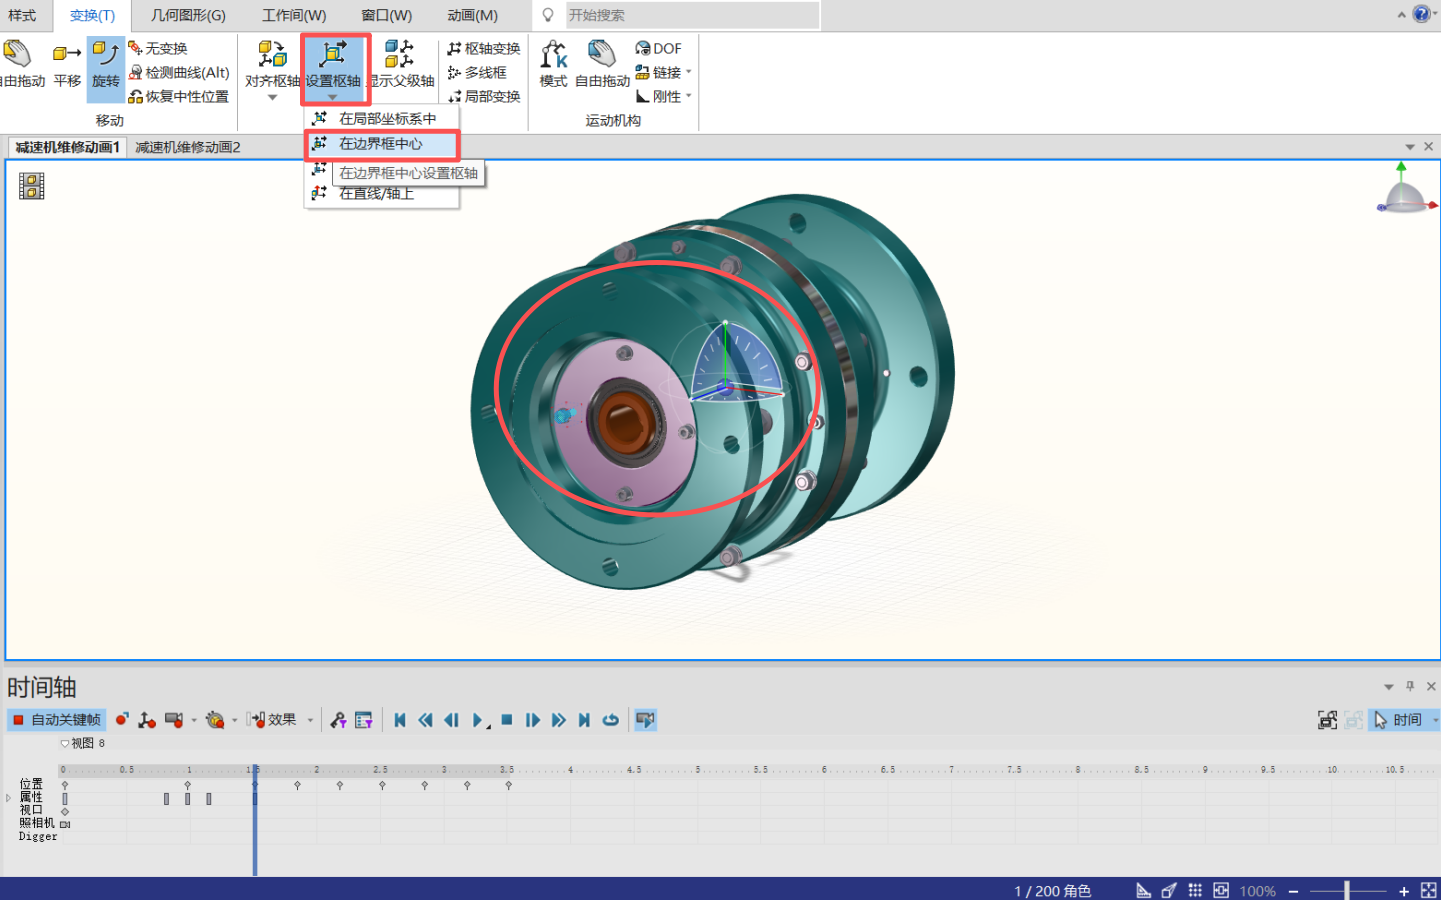Click the 局部变换 (Local Transform) option

pos(484,96)
